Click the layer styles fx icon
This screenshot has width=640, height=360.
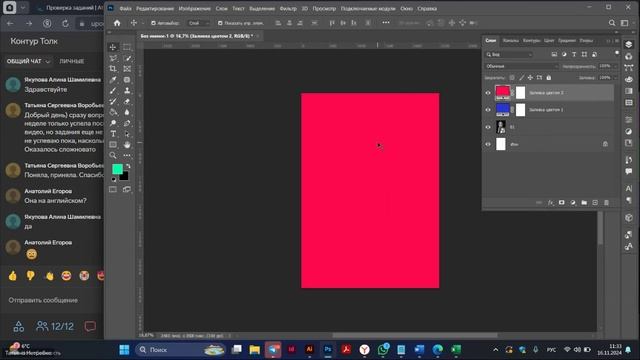pos(550,203)
